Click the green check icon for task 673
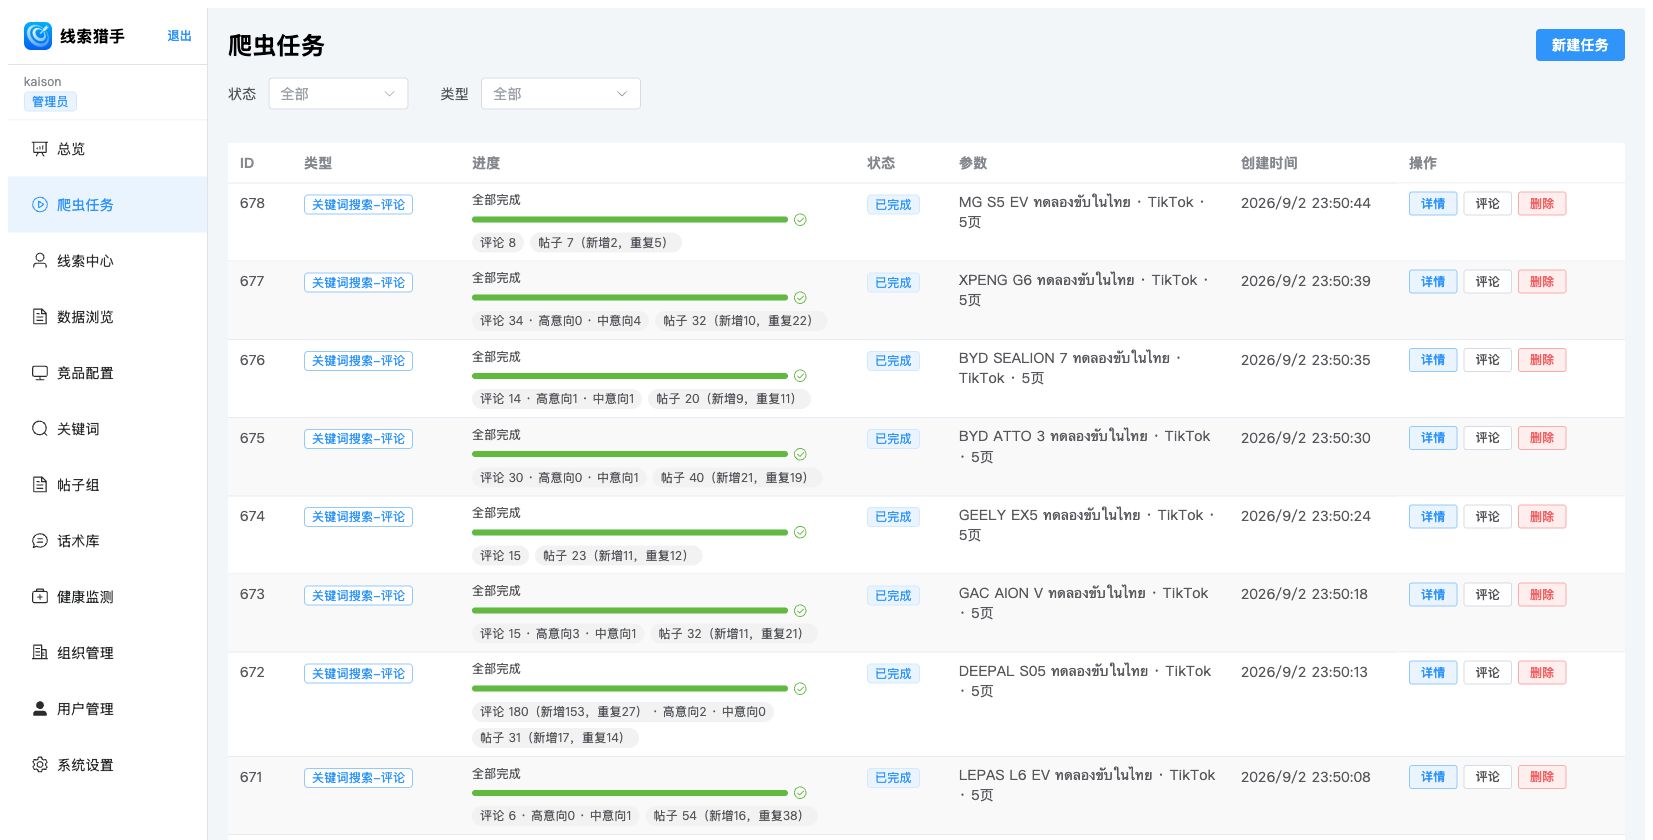Screen dimensions: 1653x840 800,611
